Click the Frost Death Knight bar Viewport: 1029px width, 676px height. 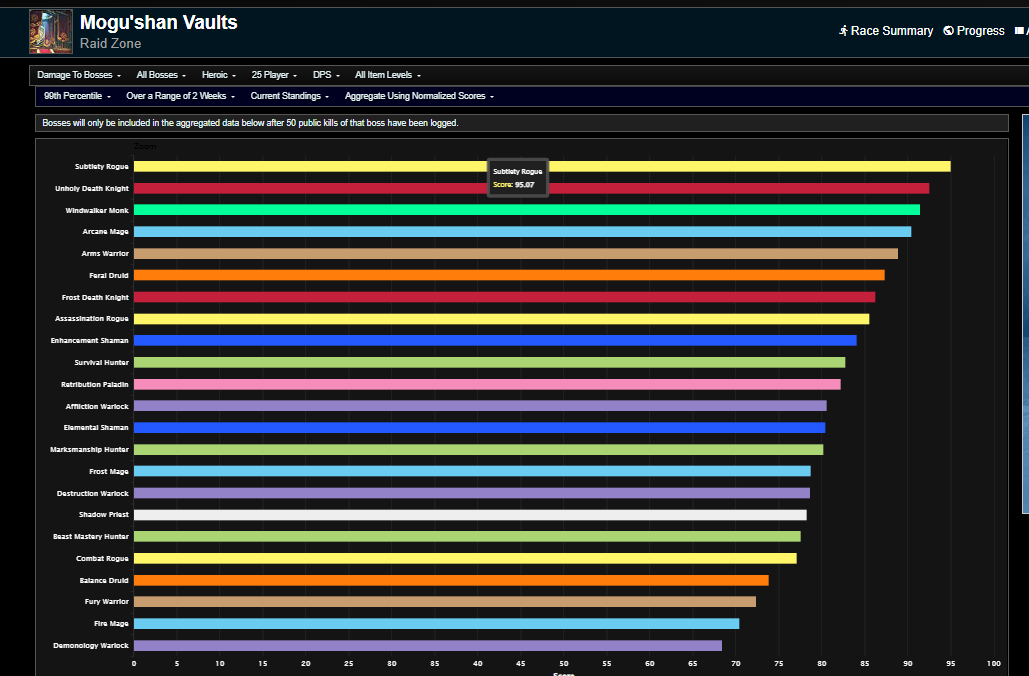pos(505,297)
